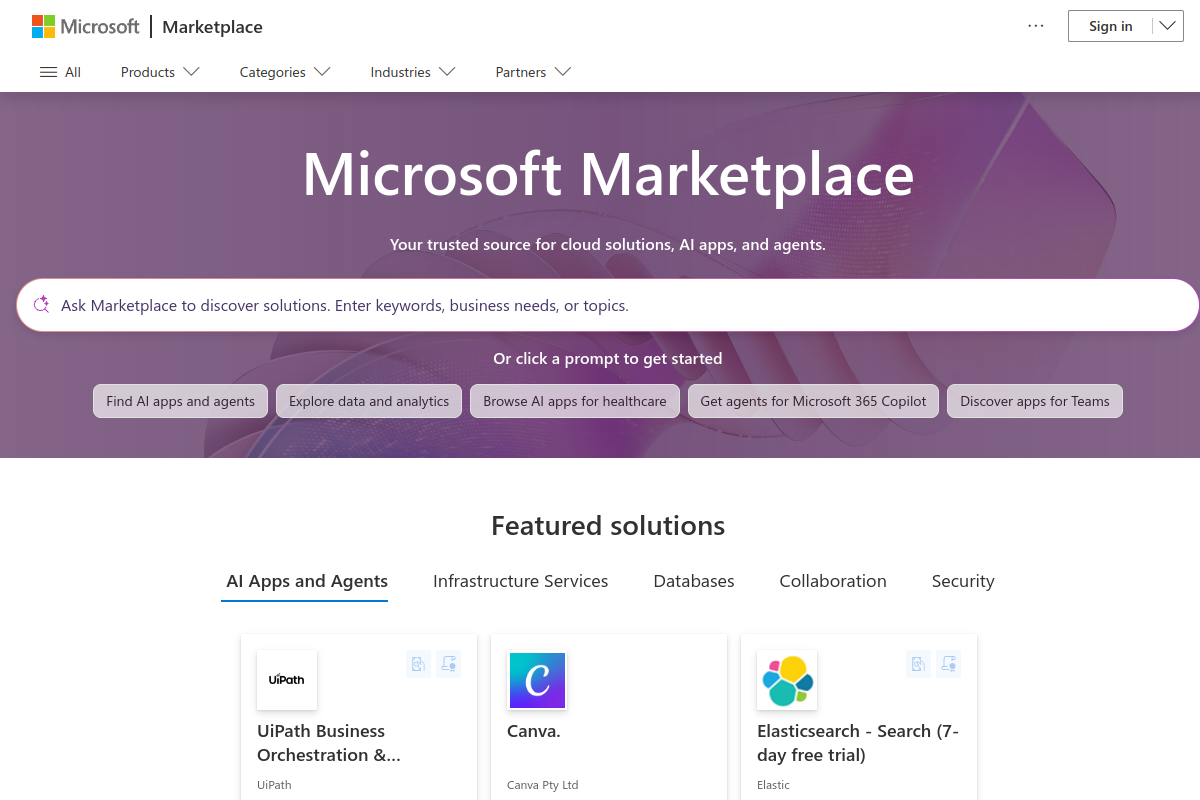Open the Sign in dropdown arrow
This screenshot has height=800, width=1200.
[1167, 26]
